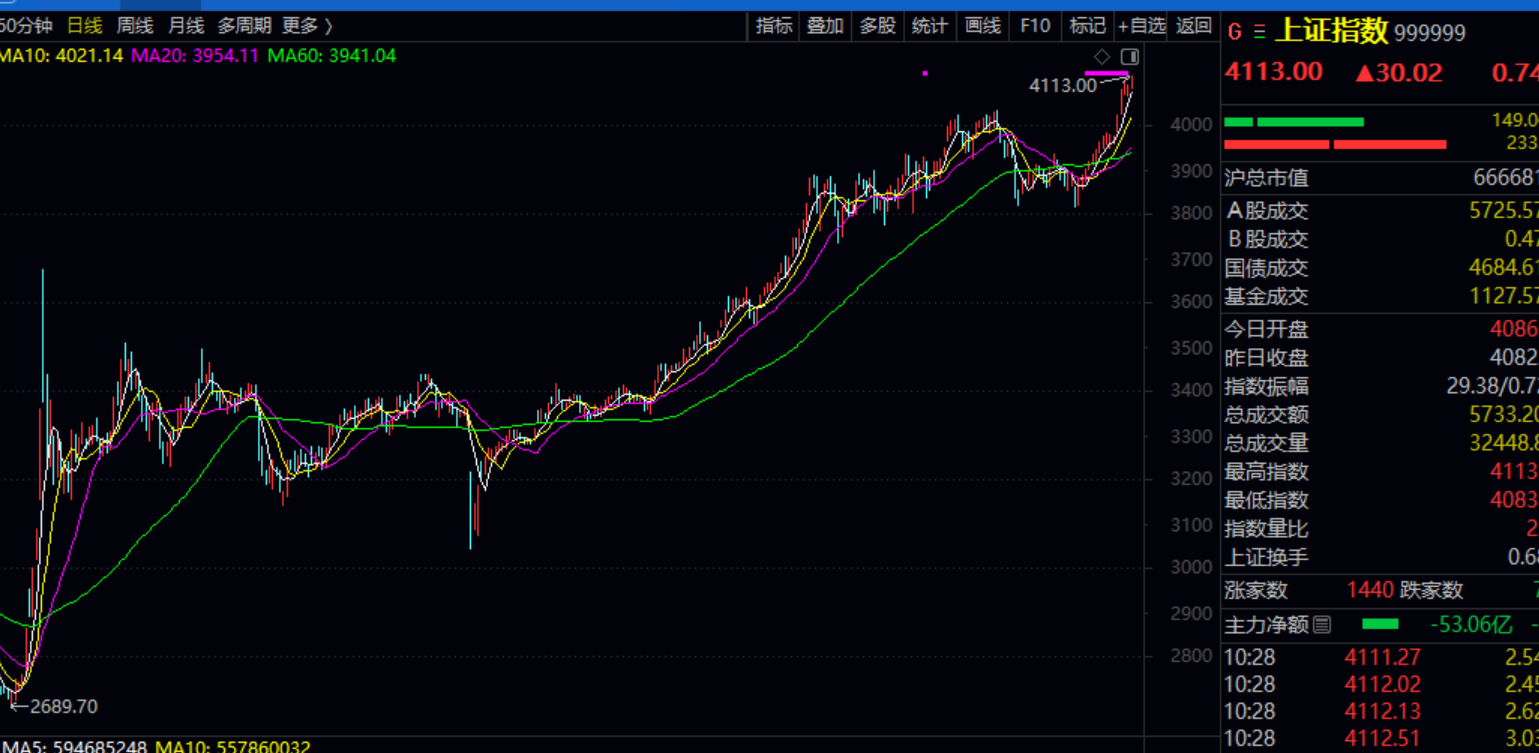This screenshot has width=1539, height=753.
Task: Open the F10 company info
Action: [1035, 26]
